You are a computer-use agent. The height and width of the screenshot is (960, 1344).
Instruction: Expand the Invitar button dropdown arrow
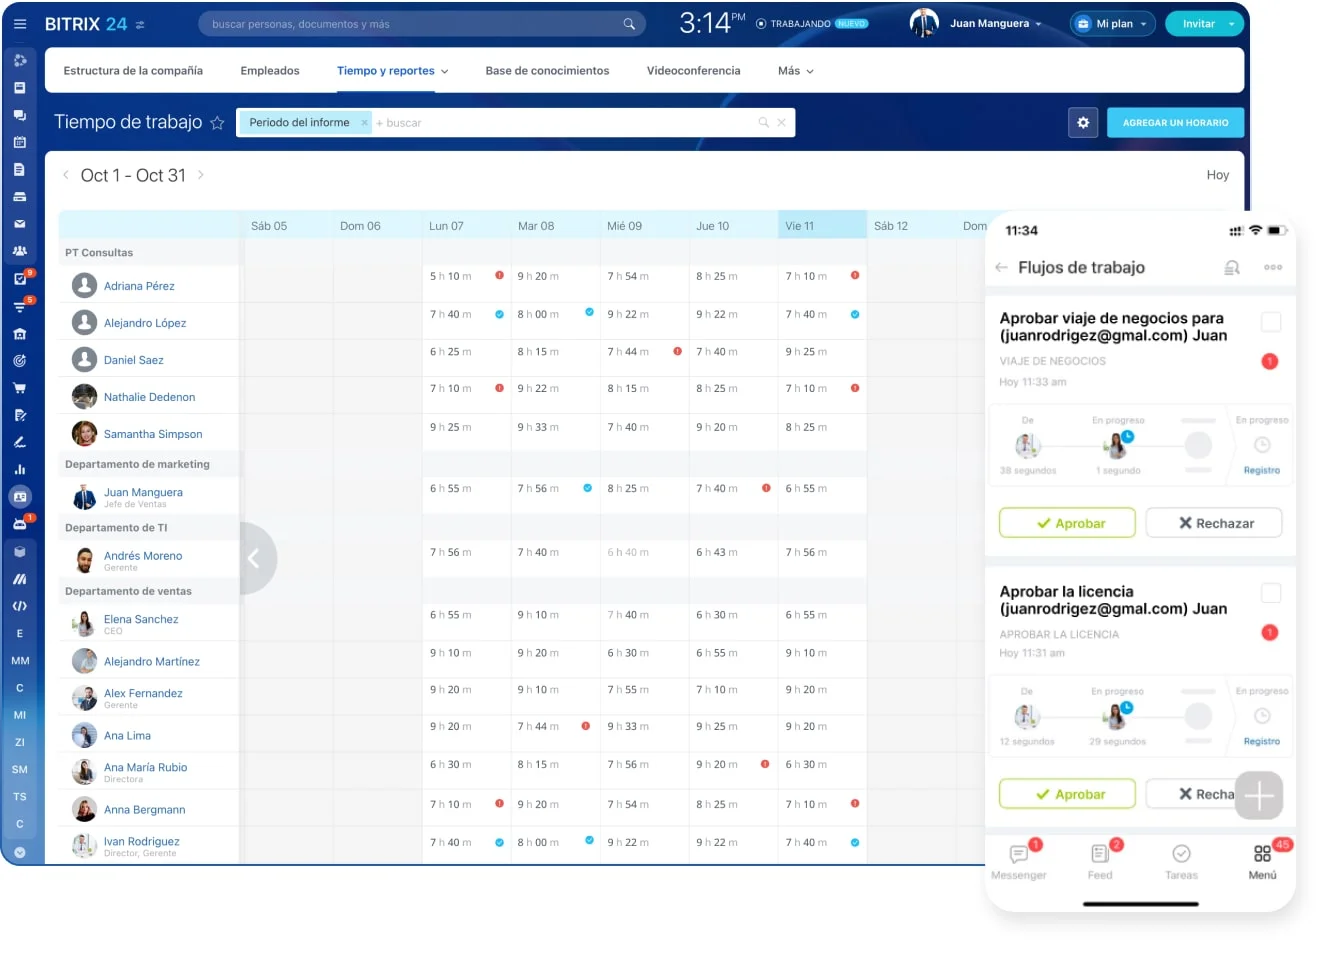1232,24
